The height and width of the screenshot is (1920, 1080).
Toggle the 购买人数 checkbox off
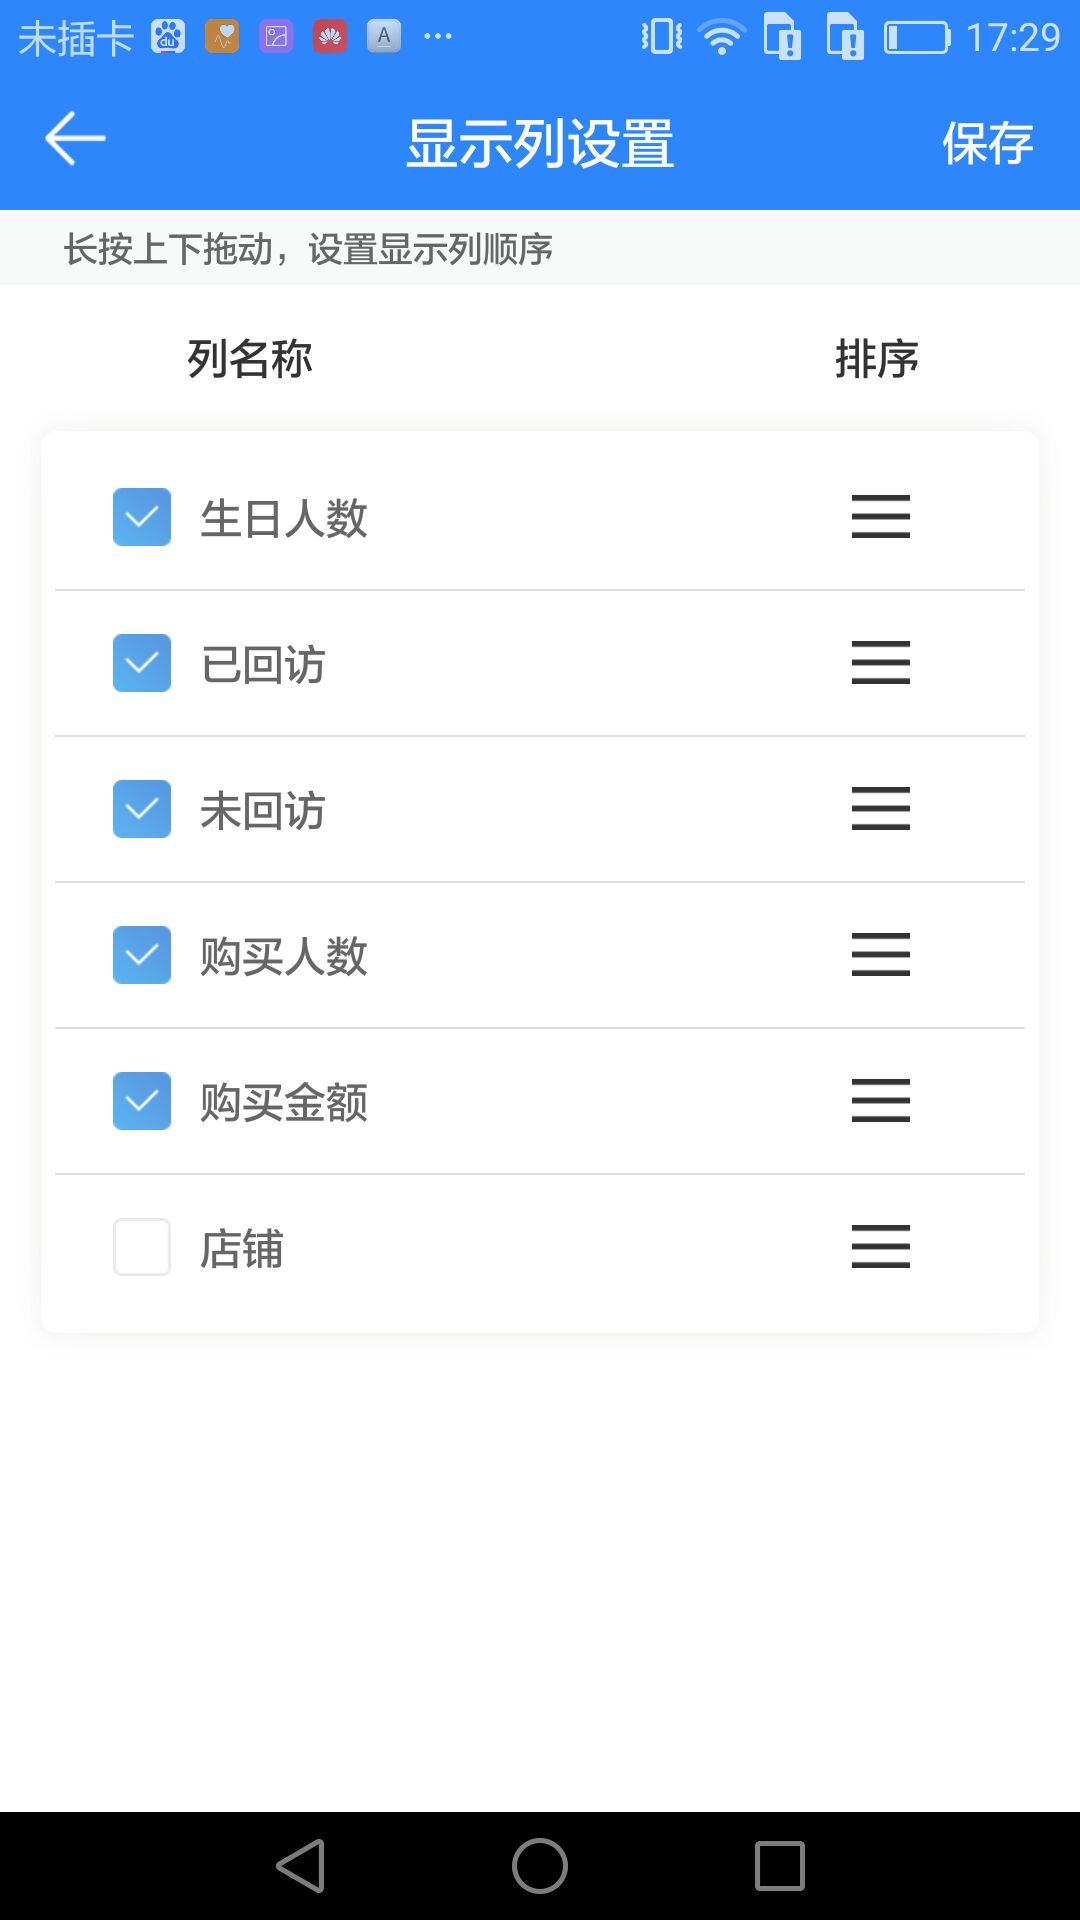tap(142, 955)
